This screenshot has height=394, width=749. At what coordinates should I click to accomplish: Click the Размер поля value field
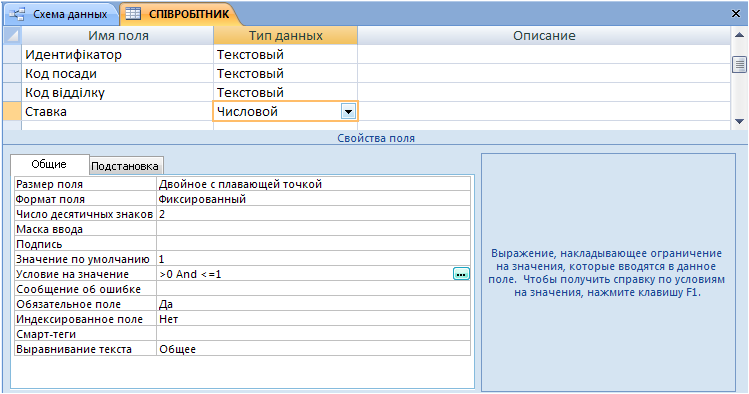(313, 184)
